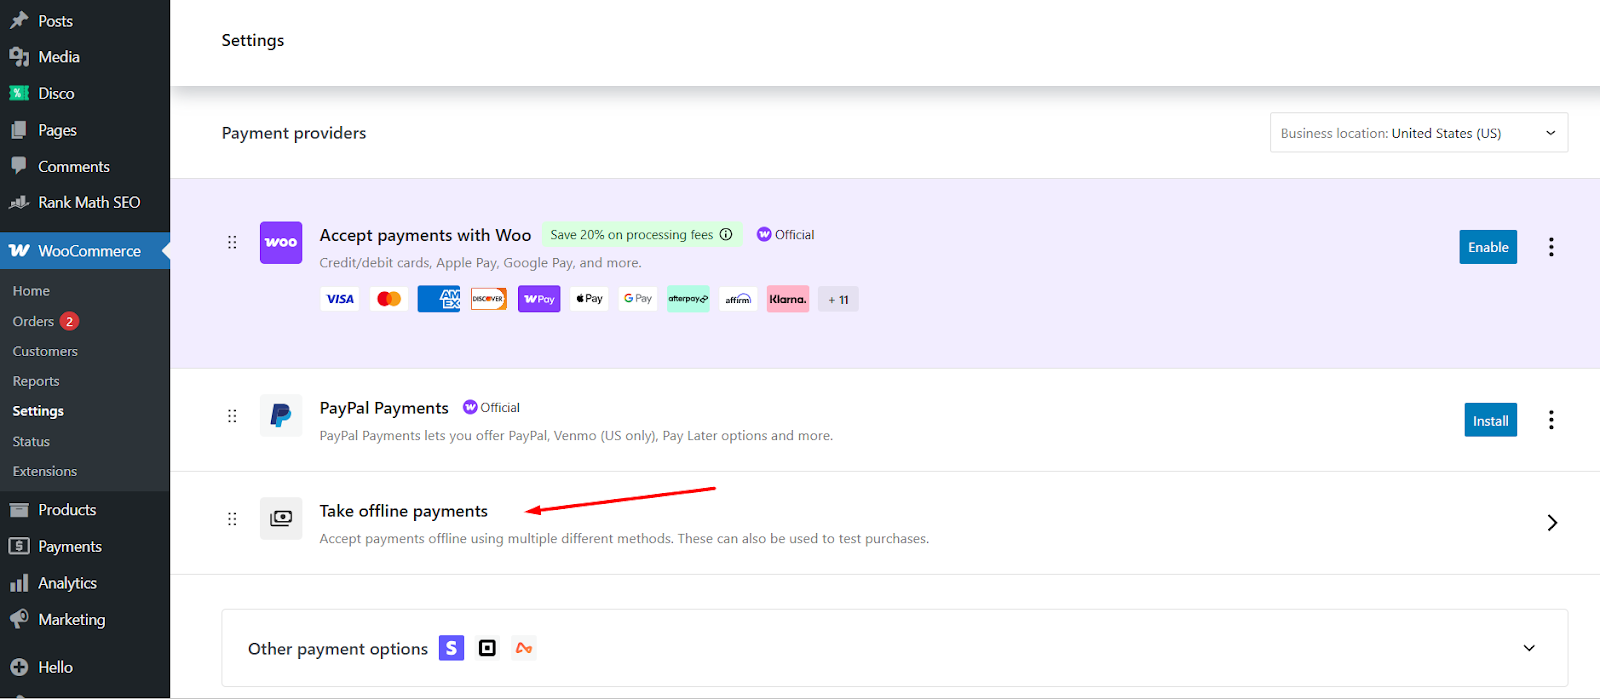Image resolution: width=1600 pixels, height=699 pixels.
Task: Click the Accept payments with Woo title
Action: [x=425, y=235]
